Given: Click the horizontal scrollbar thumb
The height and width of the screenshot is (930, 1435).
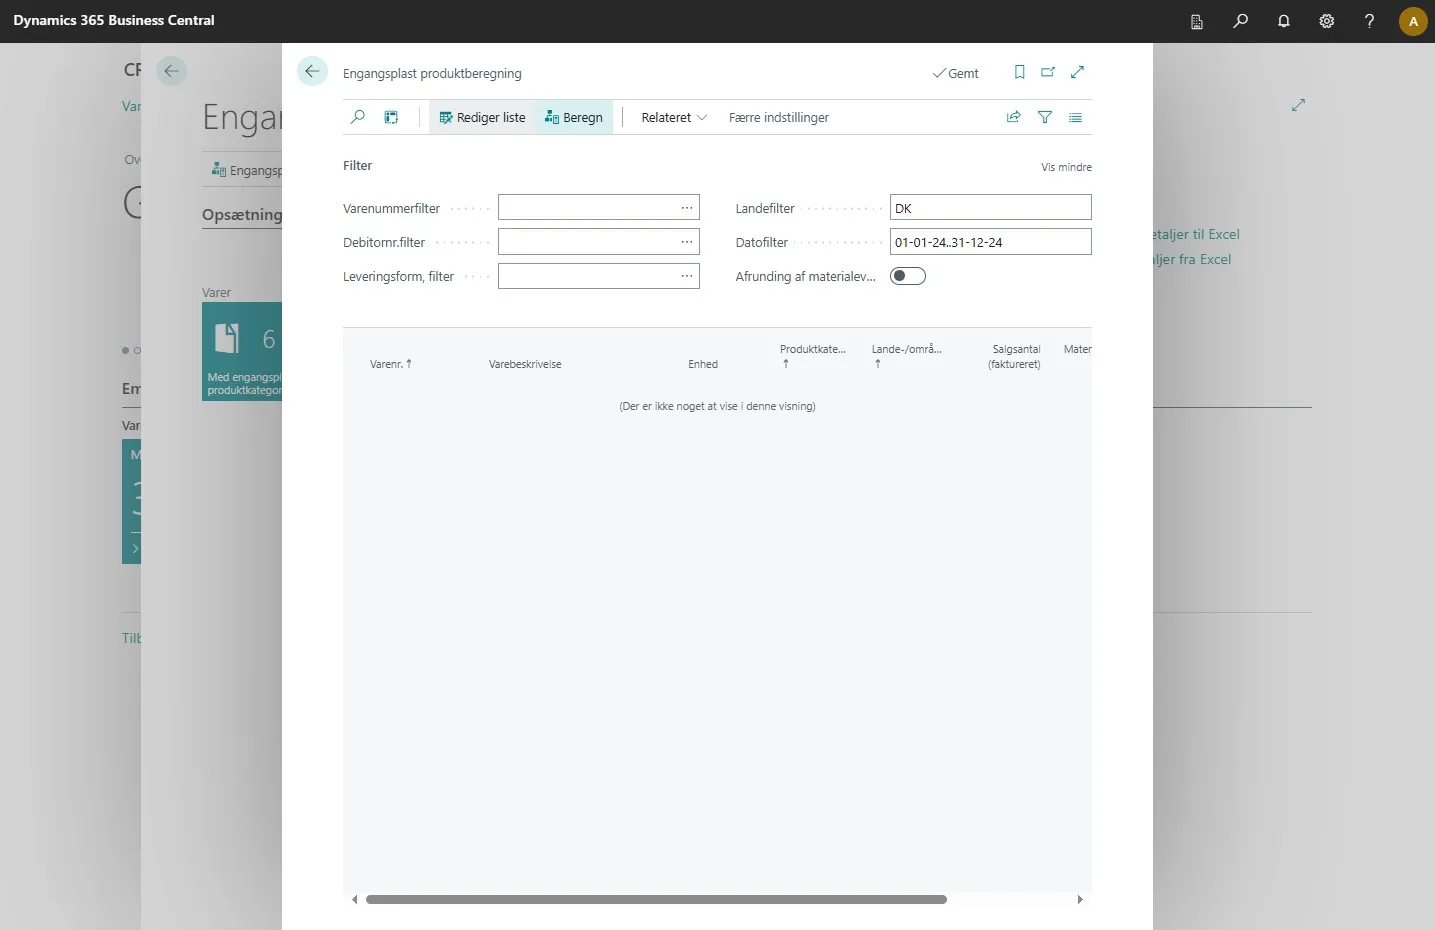Looking at the screenshot, I should (x=656, y=899).
